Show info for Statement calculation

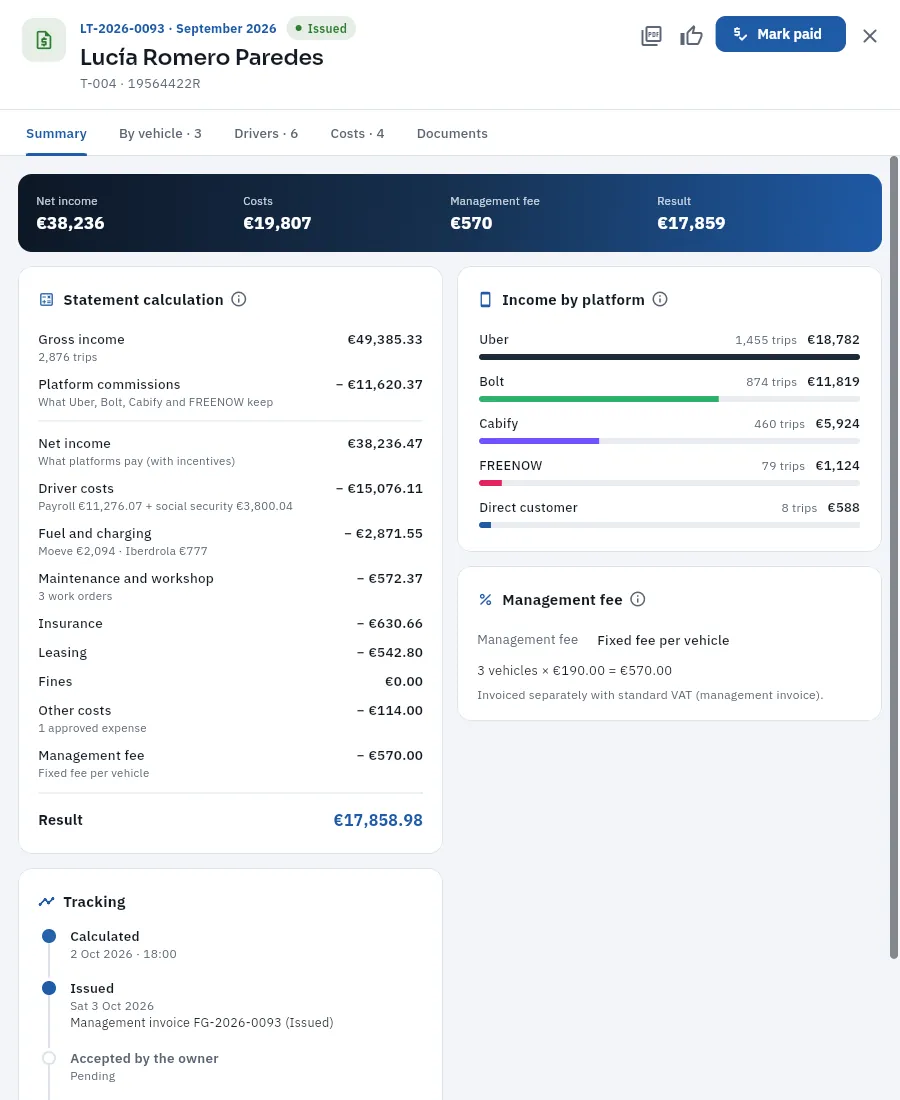click(x=239, y=300)
